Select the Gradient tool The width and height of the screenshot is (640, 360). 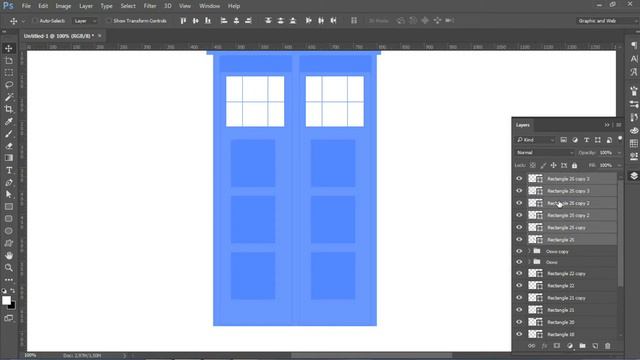pos(9,158)
